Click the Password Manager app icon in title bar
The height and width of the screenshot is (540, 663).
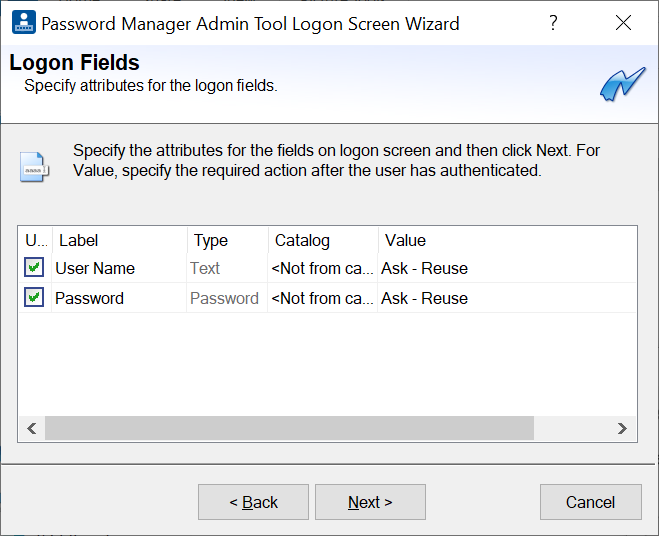click(x=22, y=23)
